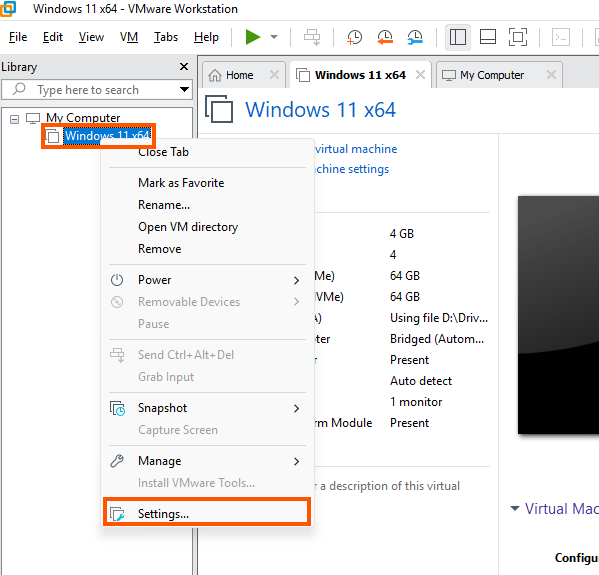Viewport: 599px width, 575px height.
Task: Close the Library panel
Action: point(184,66)
